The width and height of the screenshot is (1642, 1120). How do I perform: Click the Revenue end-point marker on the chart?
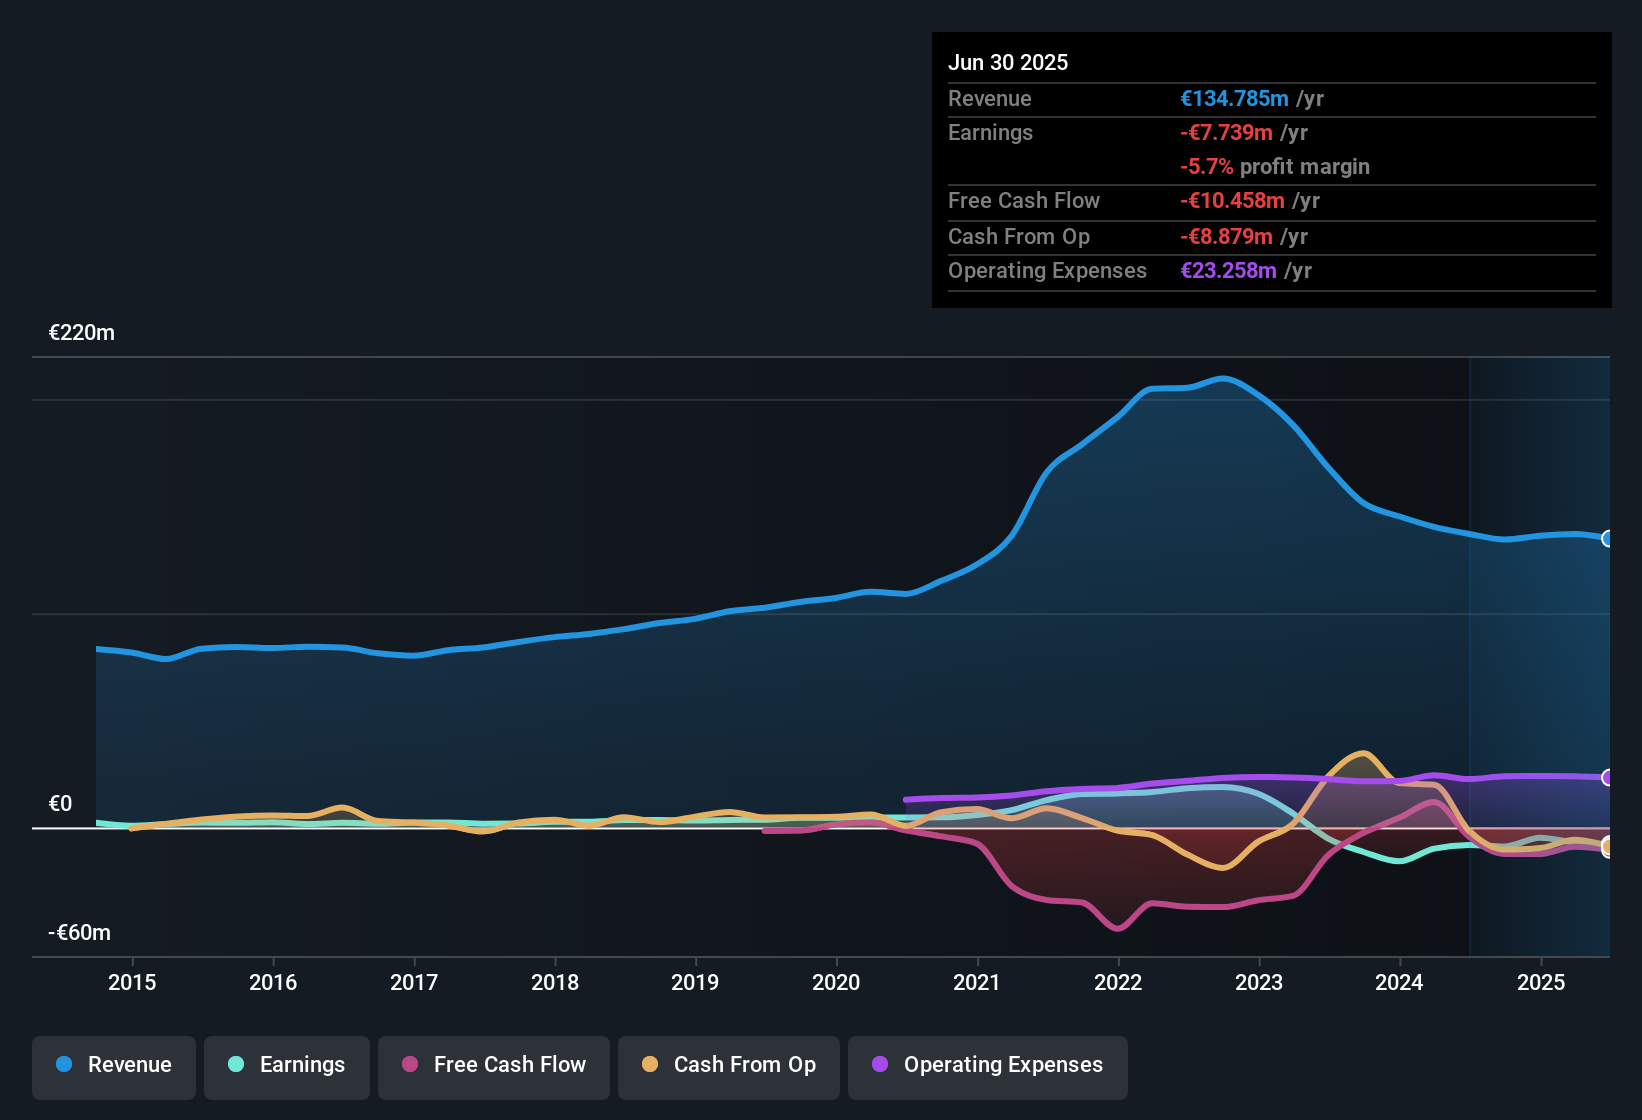click(x=1608, y=539)
